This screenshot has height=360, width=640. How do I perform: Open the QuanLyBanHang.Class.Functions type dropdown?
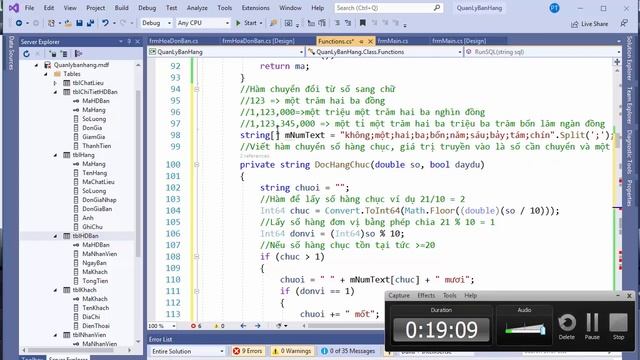pos(384,52)
